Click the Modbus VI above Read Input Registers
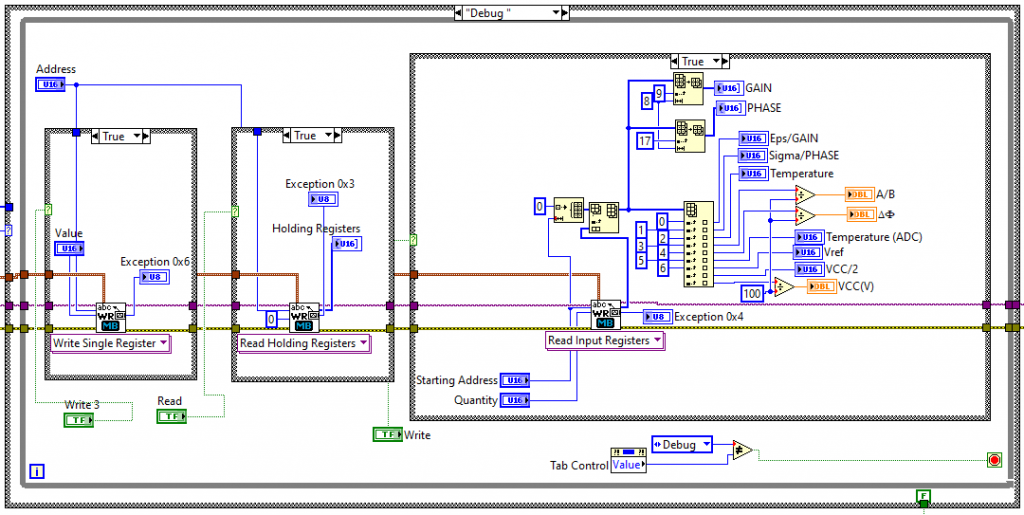 [x=606, y=315]
